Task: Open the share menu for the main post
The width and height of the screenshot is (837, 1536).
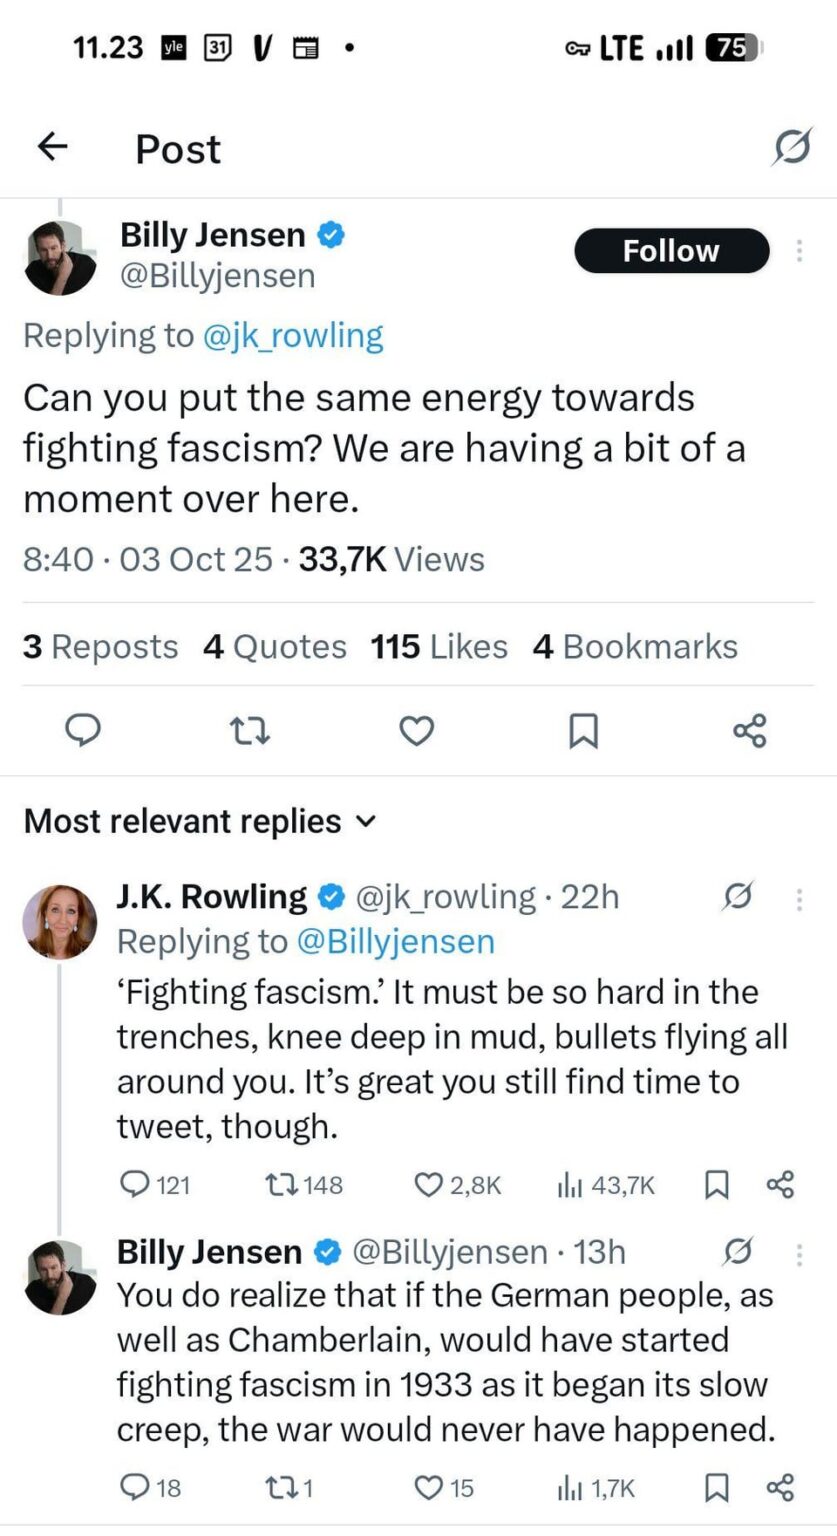Action: 752,730
